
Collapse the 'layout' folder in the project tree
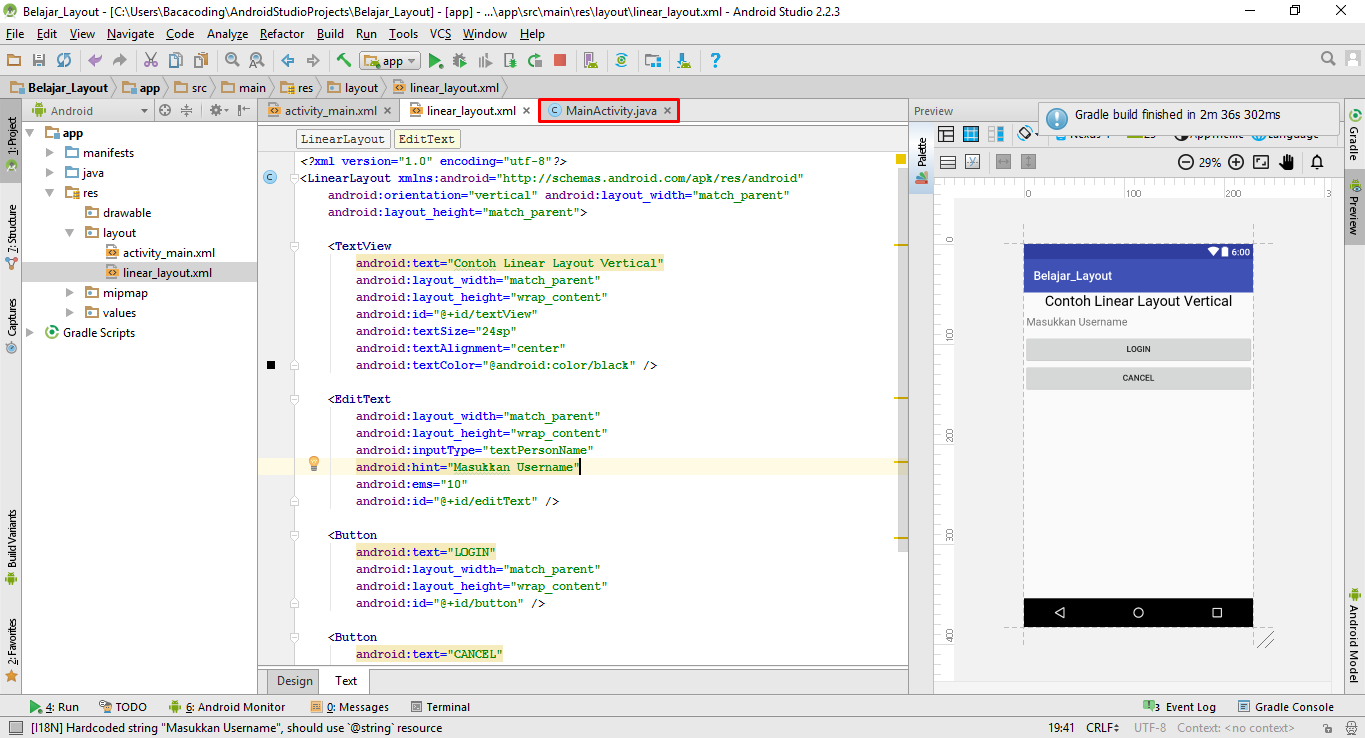tap(68, 232)
